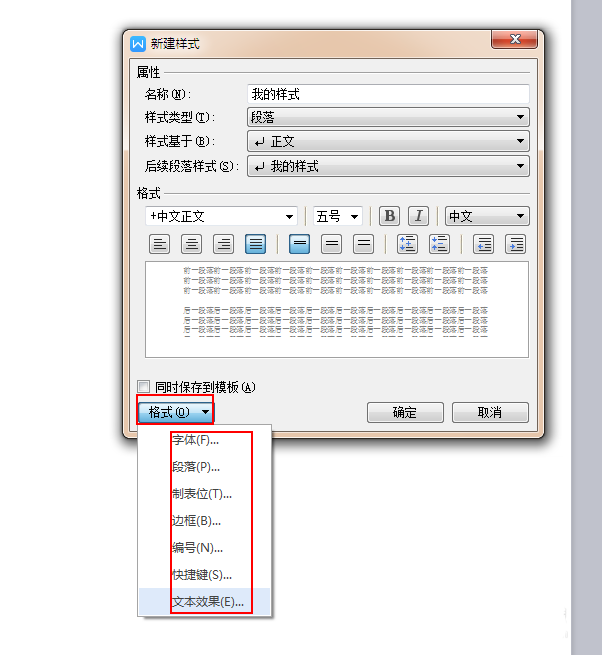Choose 字体(F)... from format menu
This screenshot has height=655, width=602.
(205, 440)
